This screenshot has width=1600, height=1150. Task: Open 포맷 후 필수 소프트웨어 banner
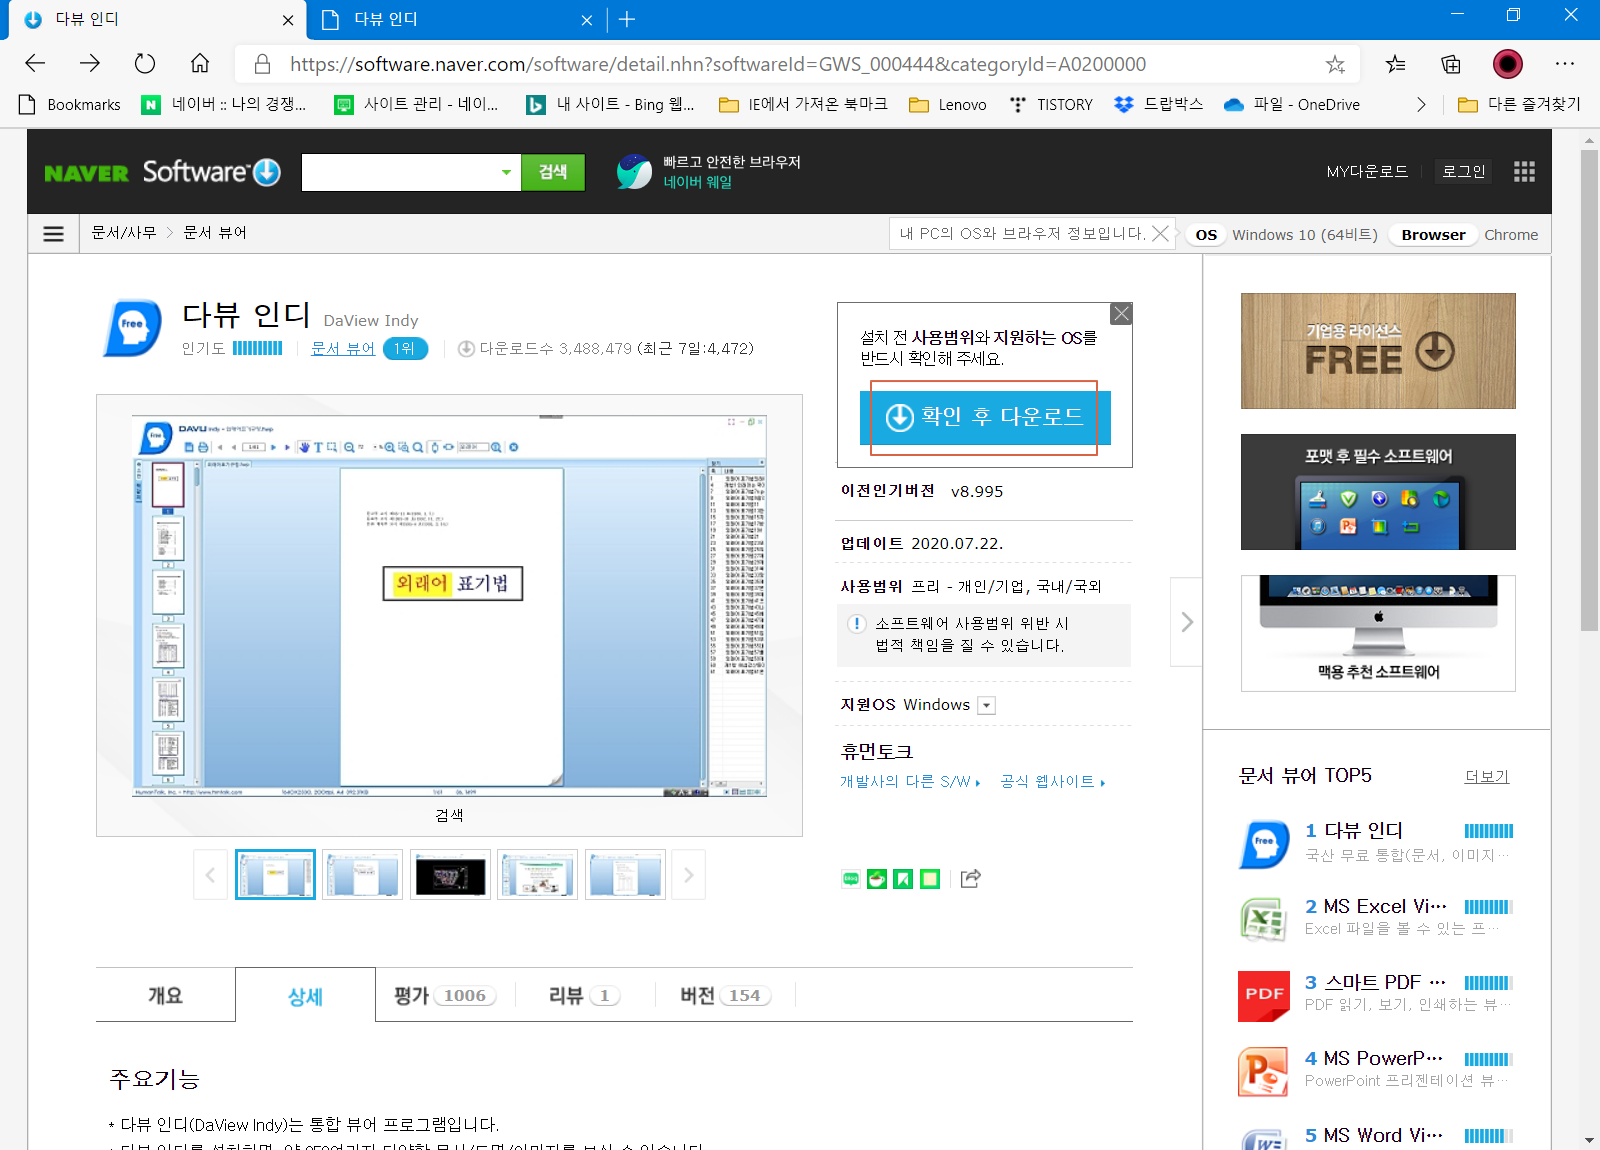1378,492
